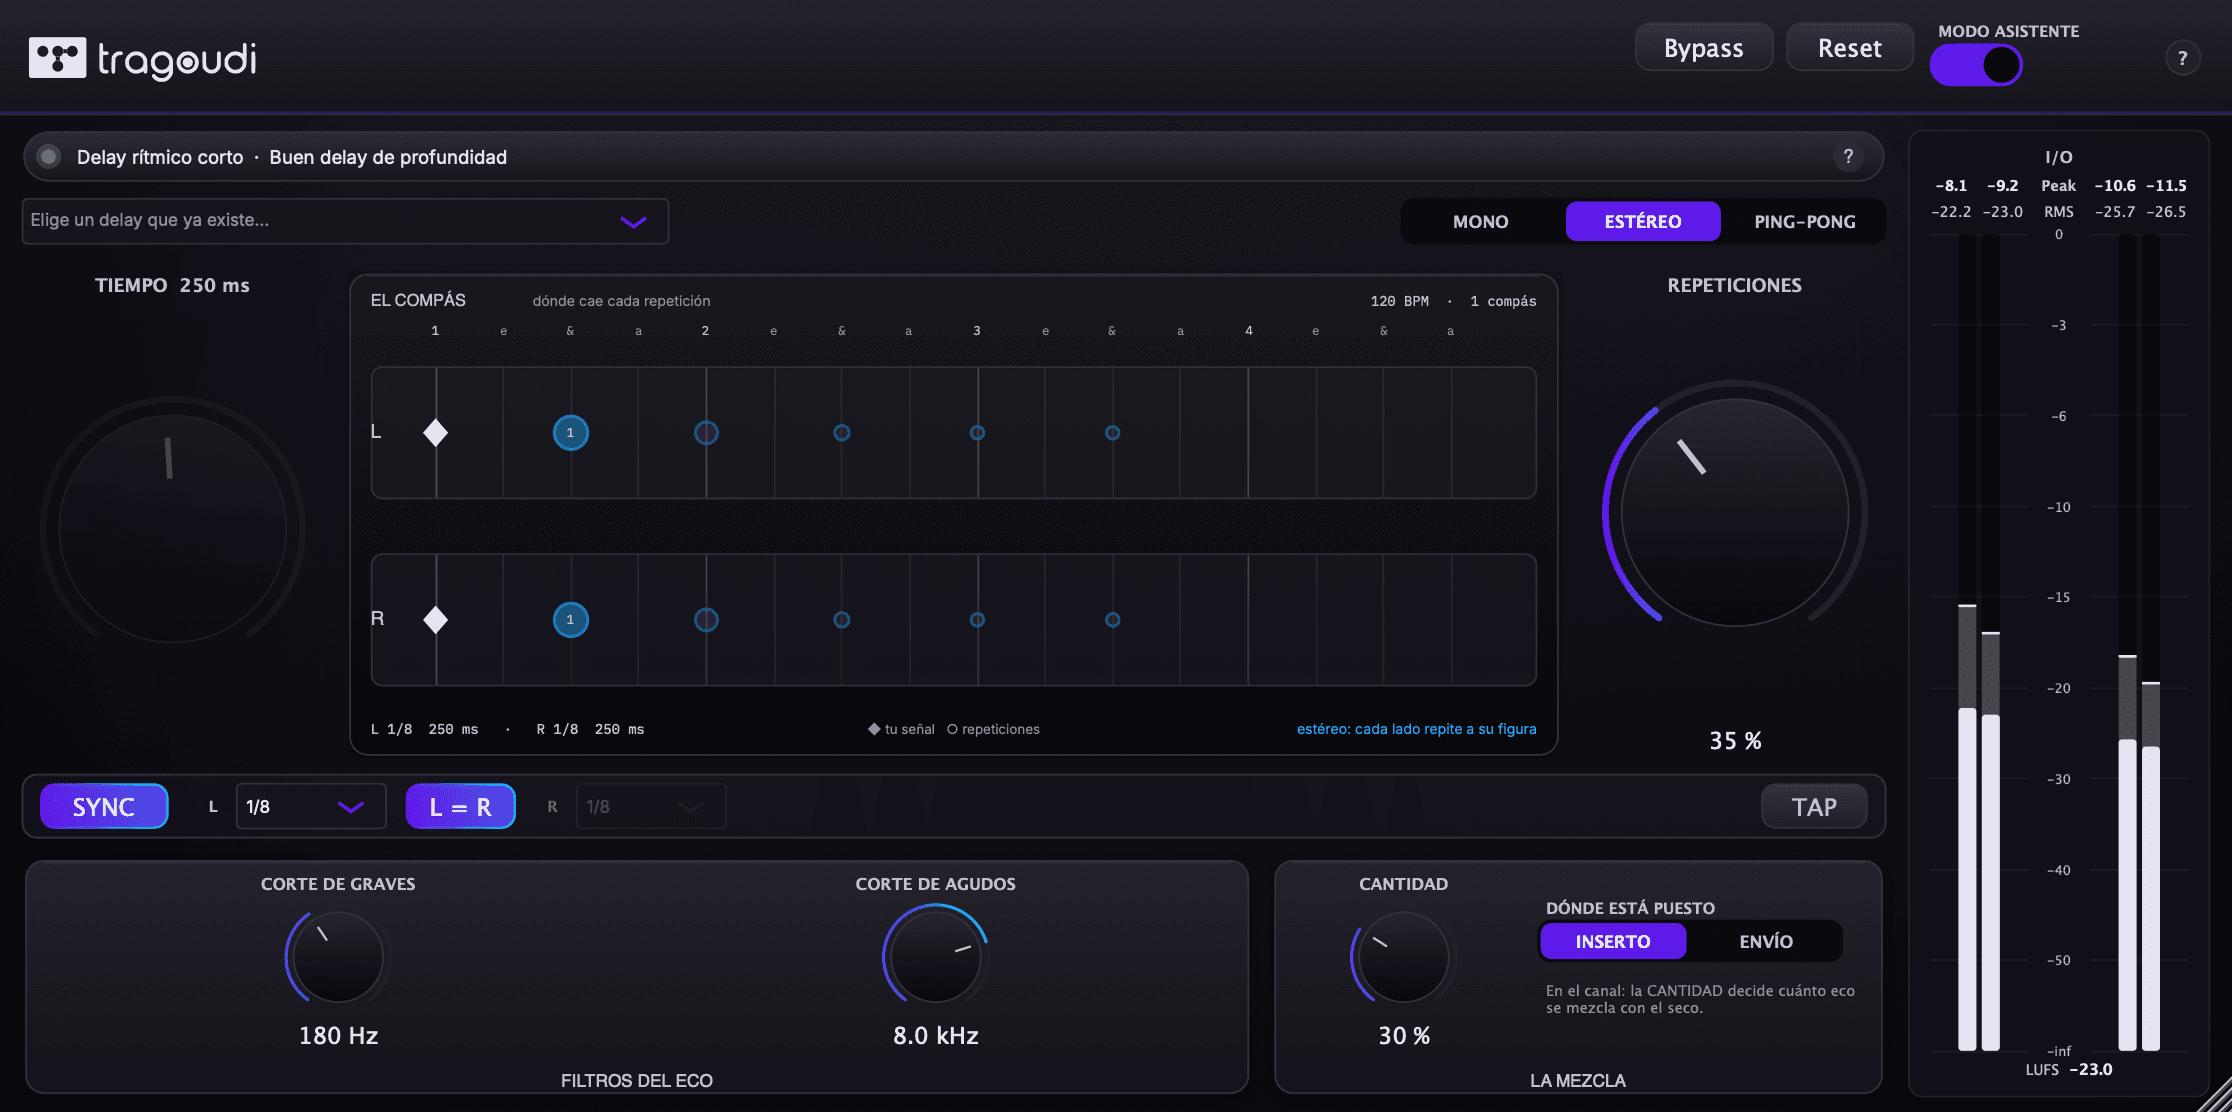Click the output peak -10.6 value

pyautogui.click(x=2115, y=186)
